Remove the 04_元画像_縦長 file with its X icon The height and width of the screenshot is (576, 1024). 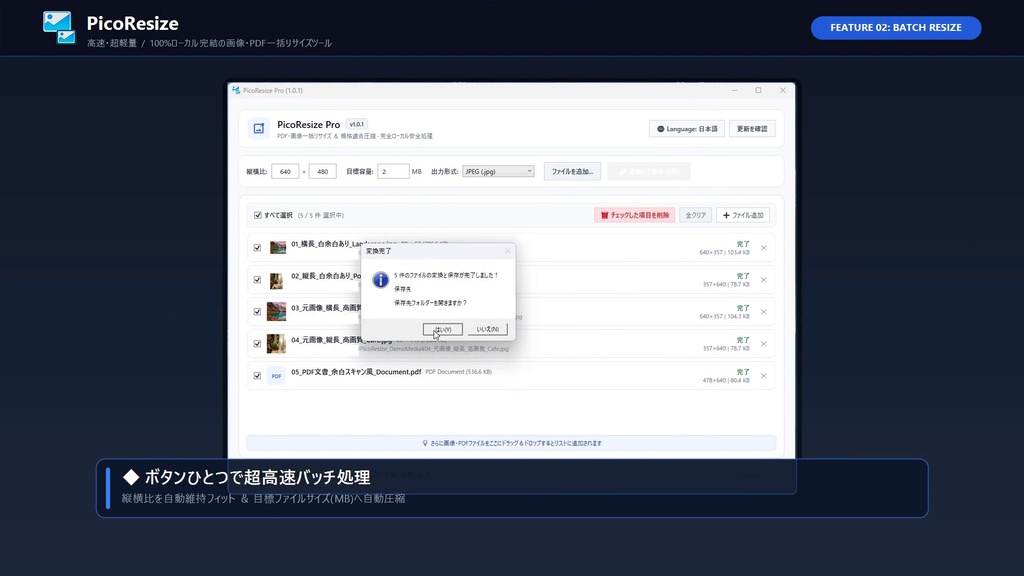click(x=763, y=344)
